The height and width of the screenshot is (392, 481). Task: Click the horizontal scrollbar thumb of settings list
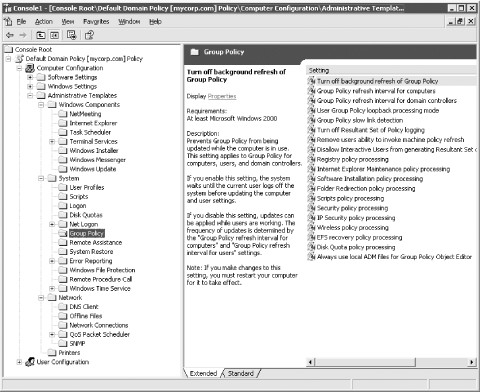coord(365,362)
